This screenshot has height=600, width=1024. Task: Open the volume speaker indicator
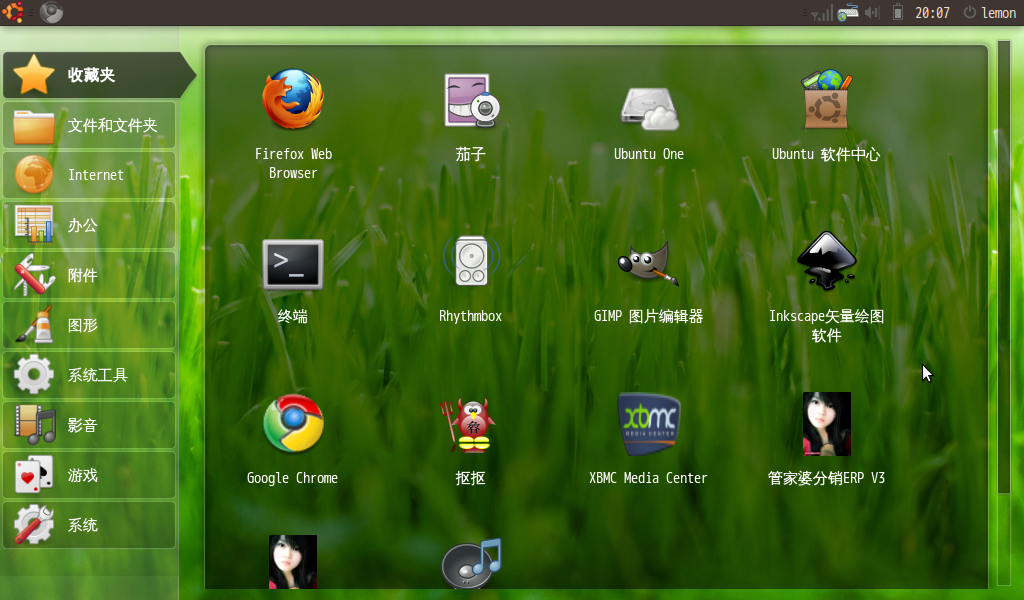[872, 12]
